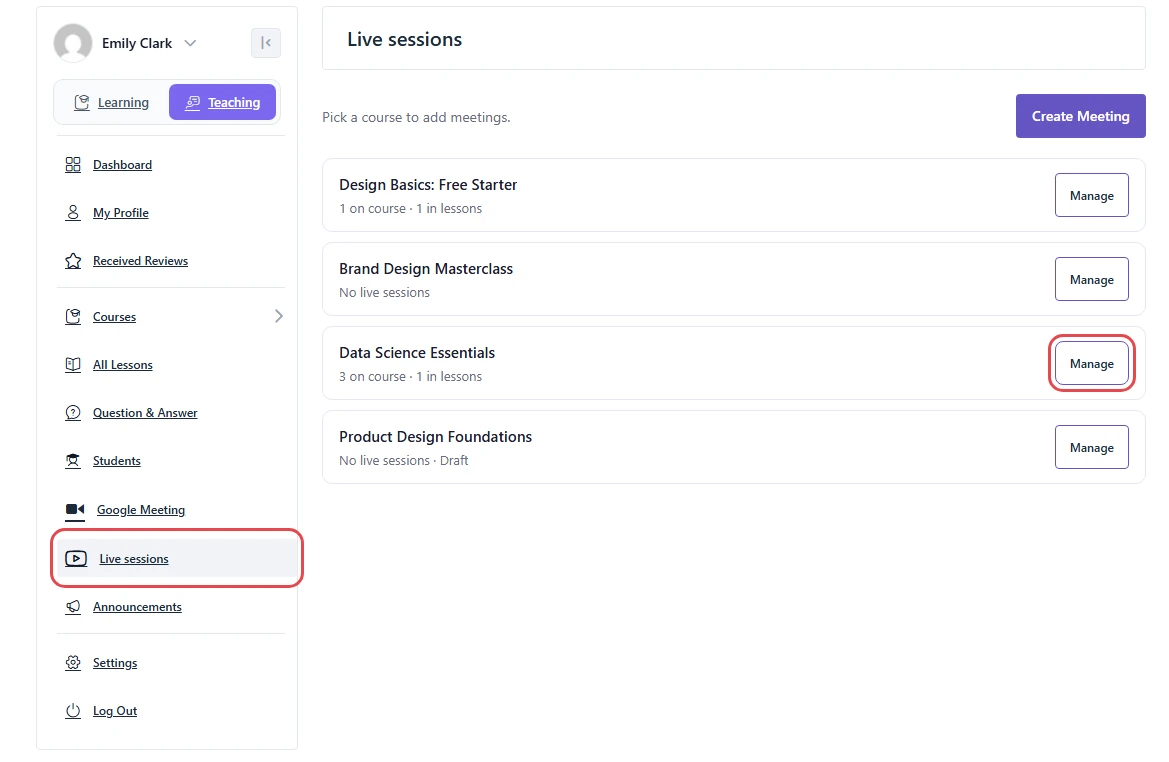Click the Google Meeting camera icon

click(x=75, y=510)
